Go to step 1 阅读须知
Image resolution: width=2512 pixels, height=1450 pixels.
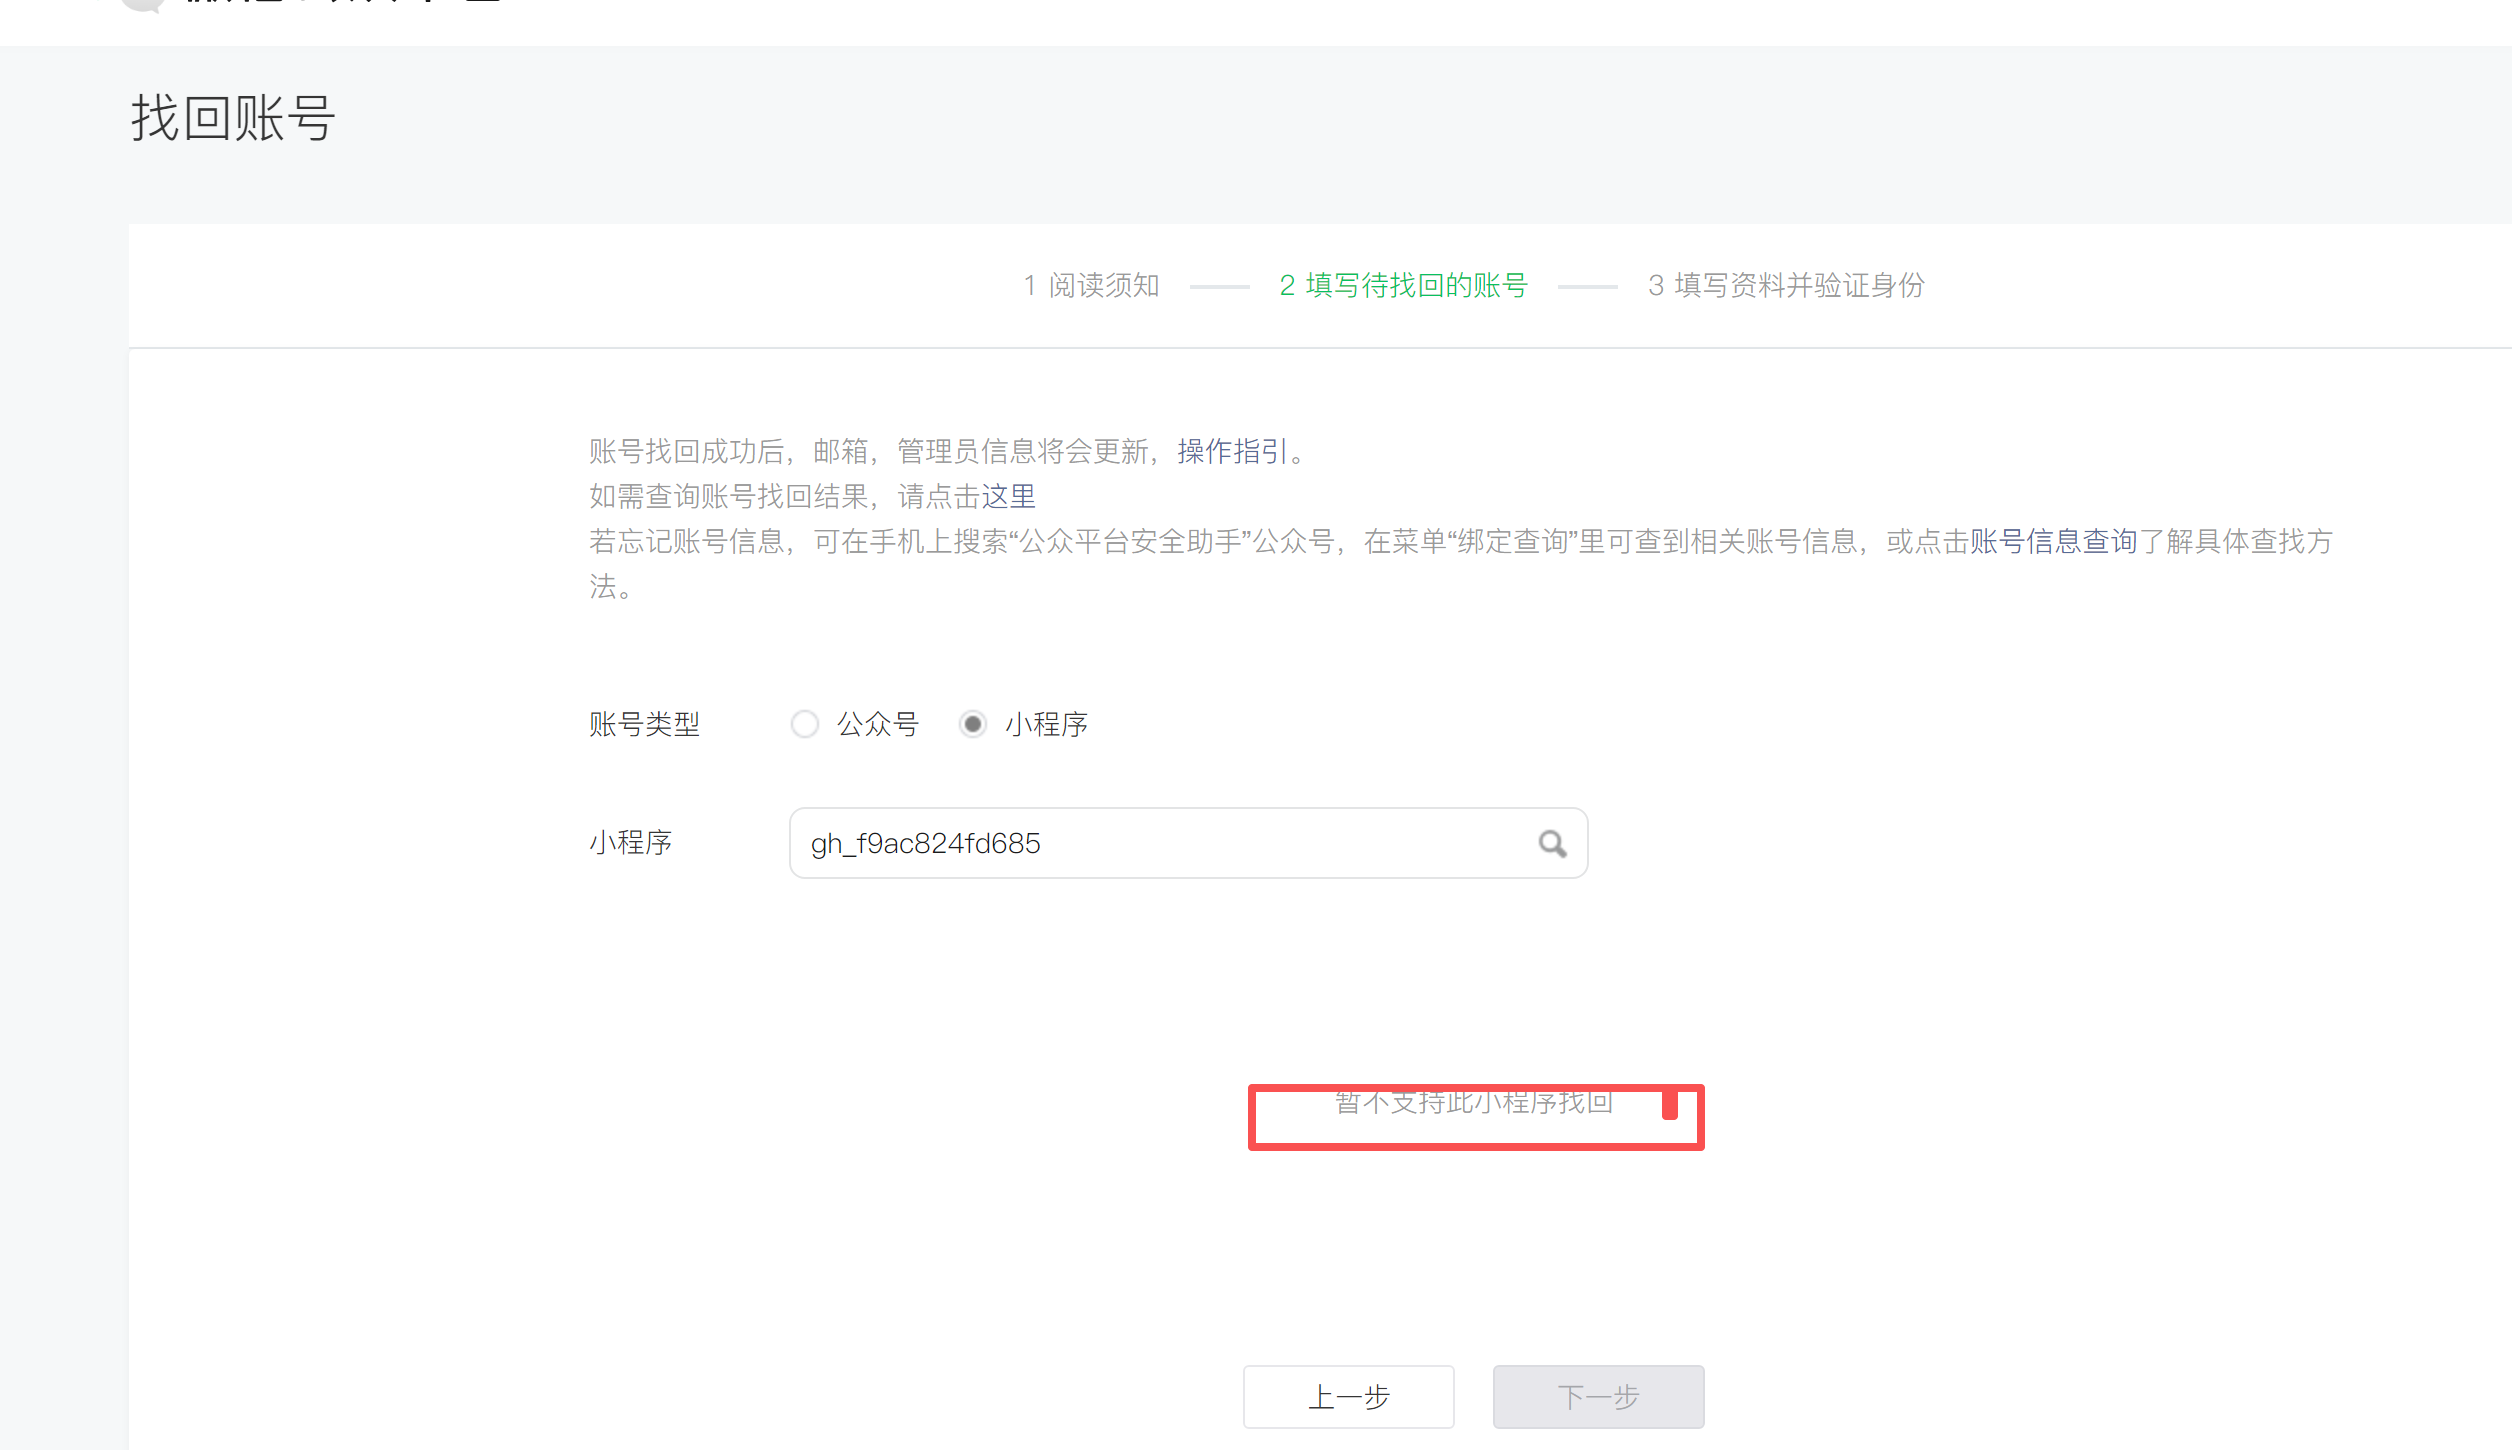1091,286
